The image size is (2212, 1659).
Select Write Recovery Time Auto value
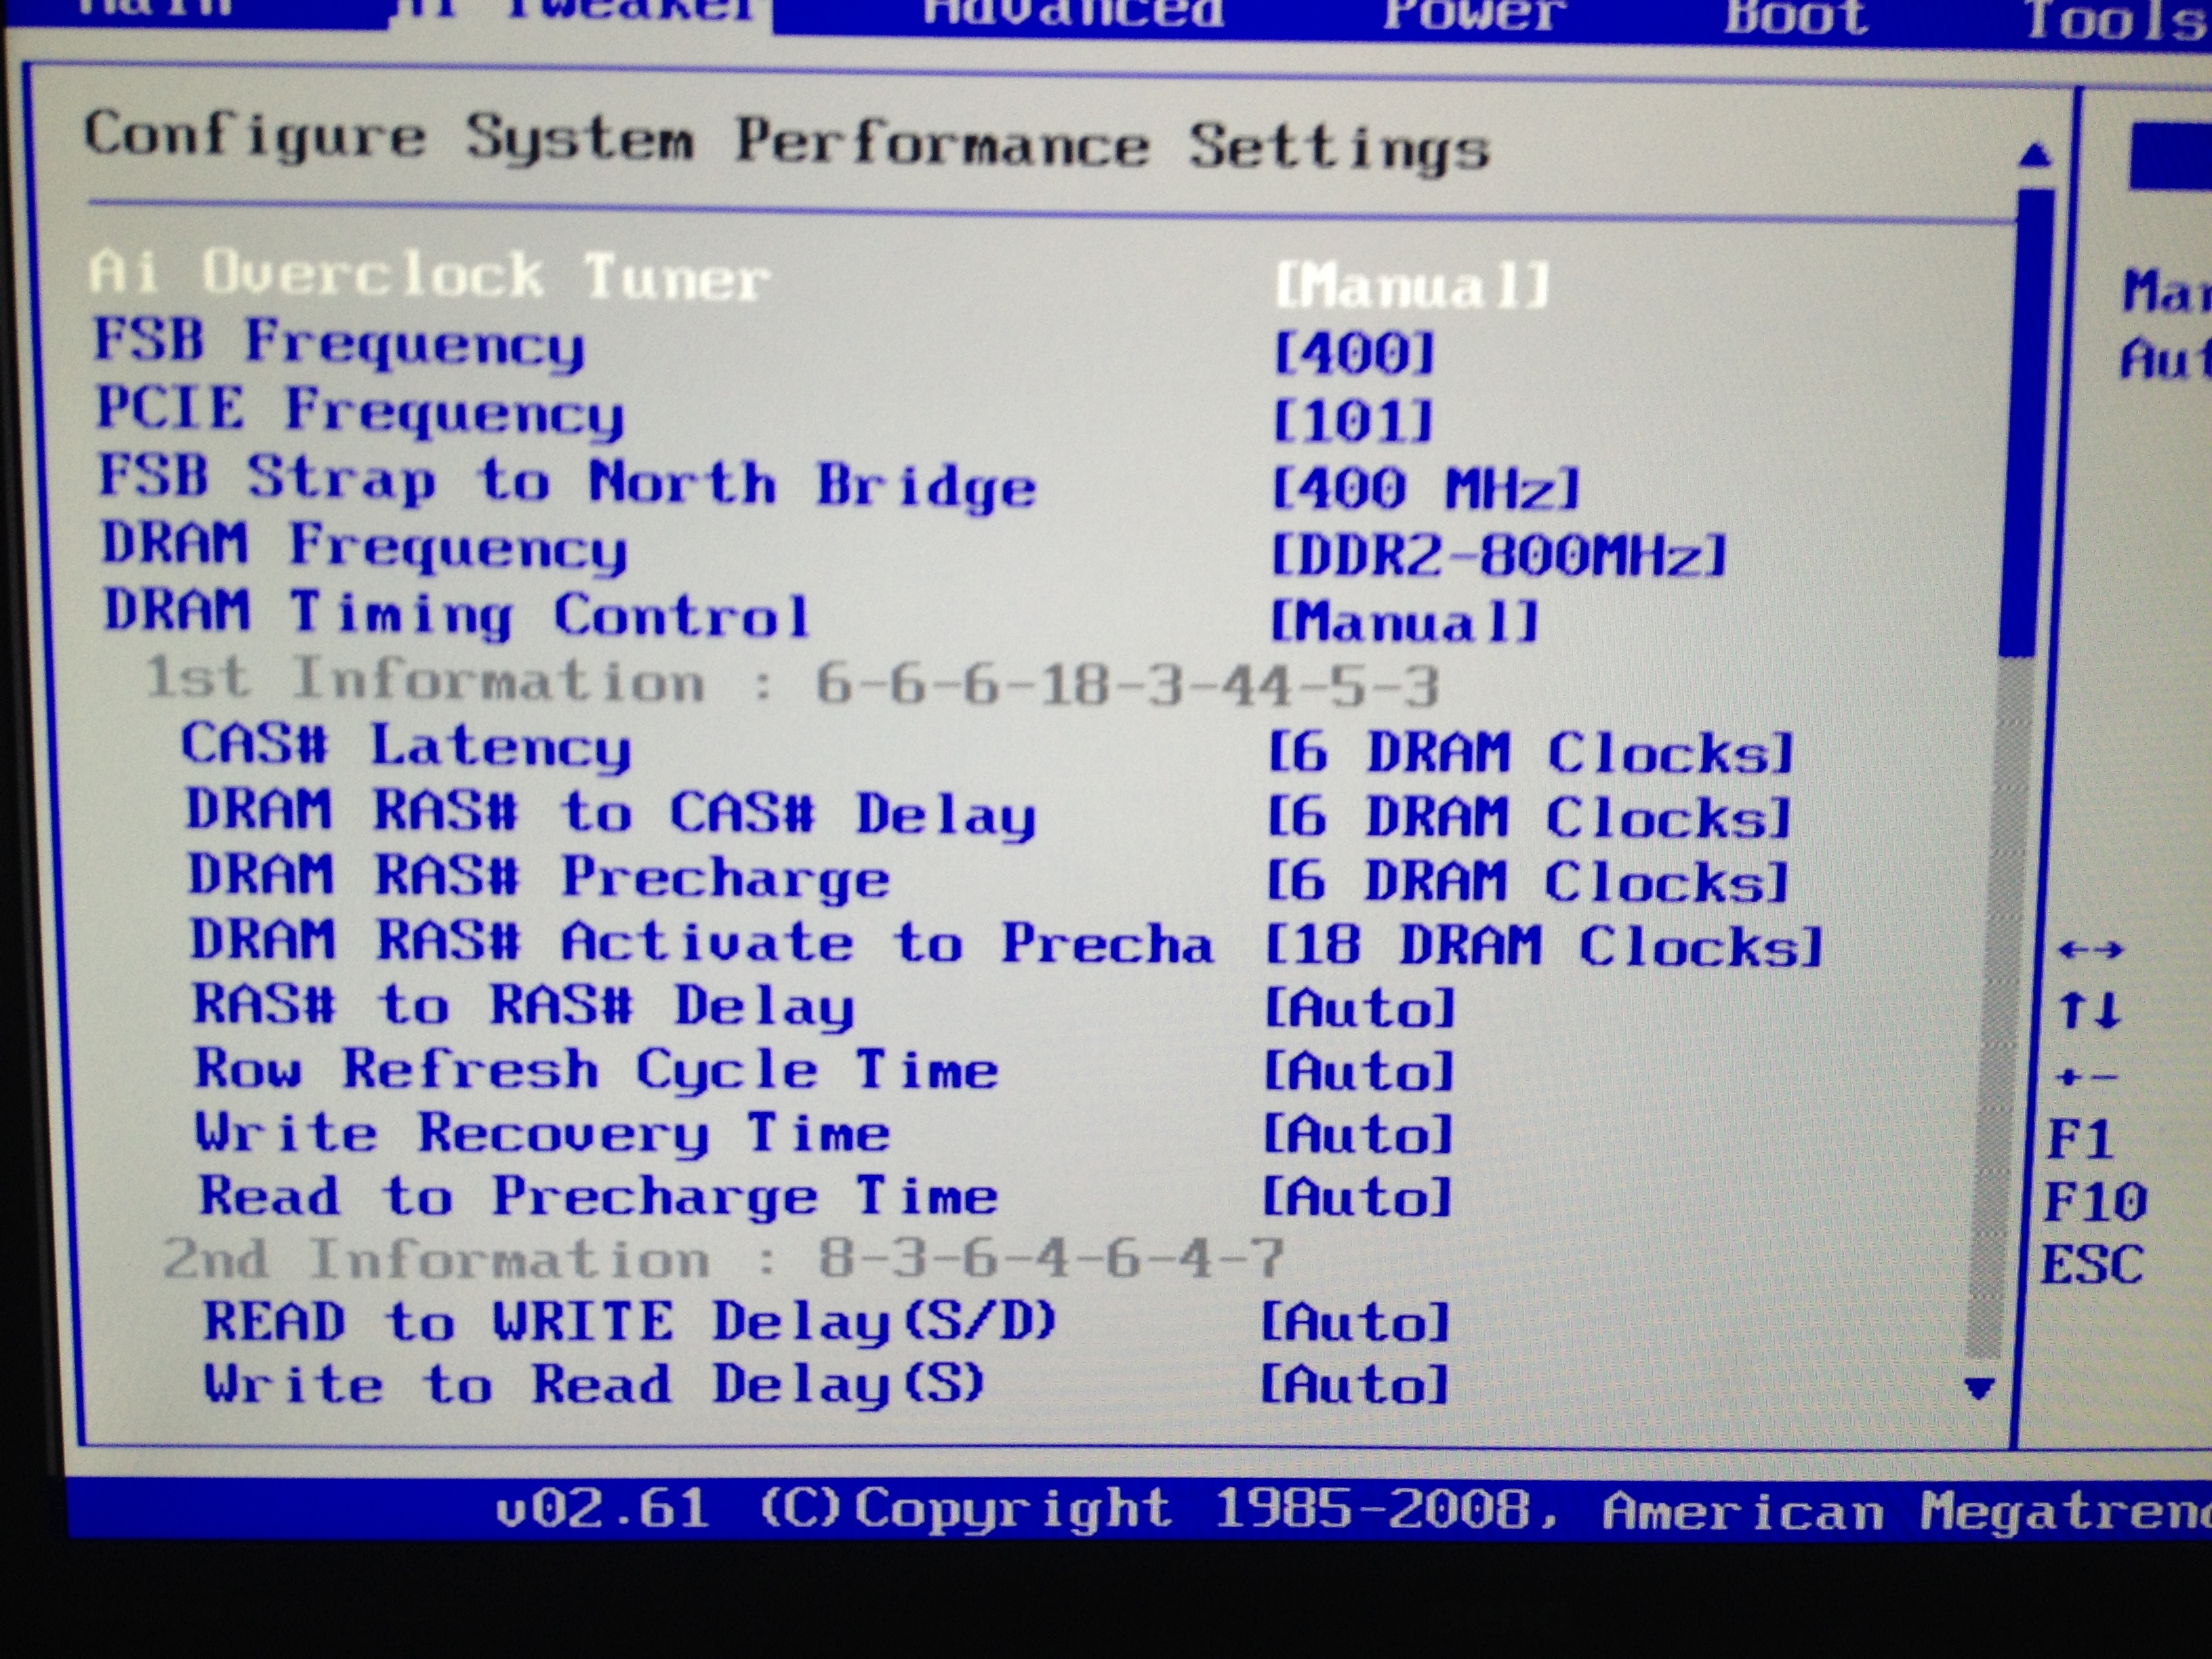pyautogui.click(x=1356, y=1135)
